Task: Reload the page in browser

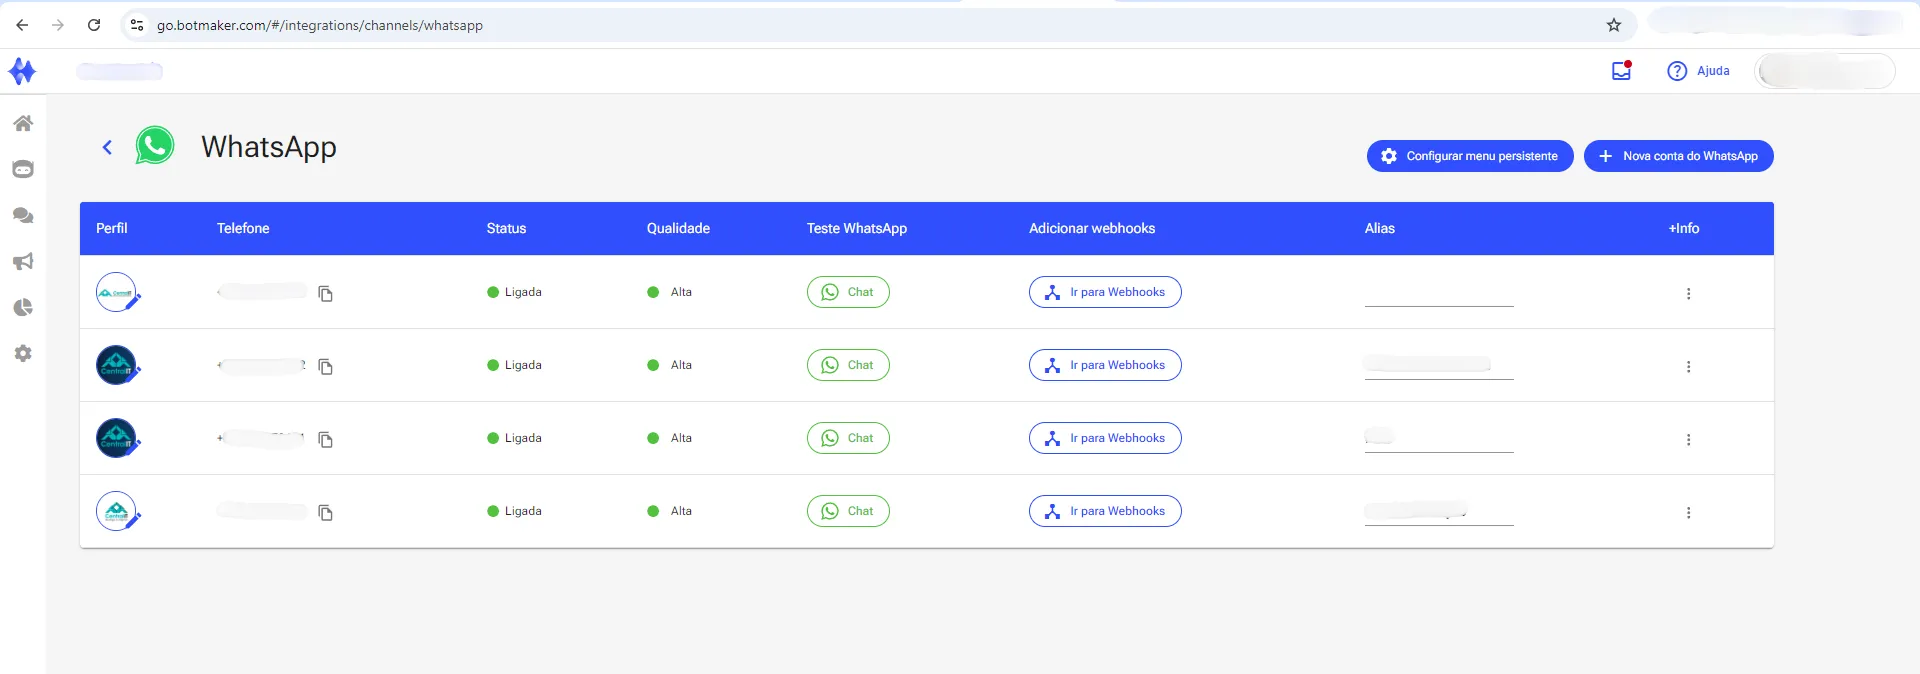Action: click(x=94, y=25)
